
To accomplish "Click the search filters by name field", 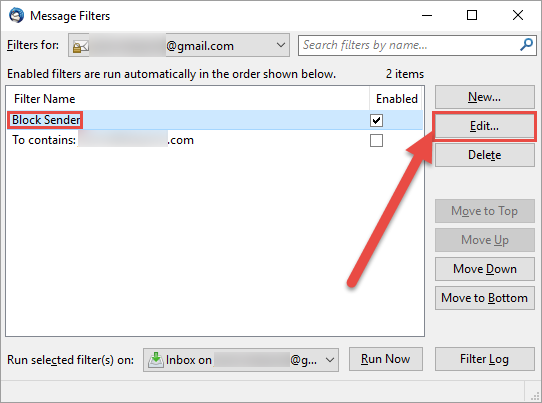I will 410,45.
